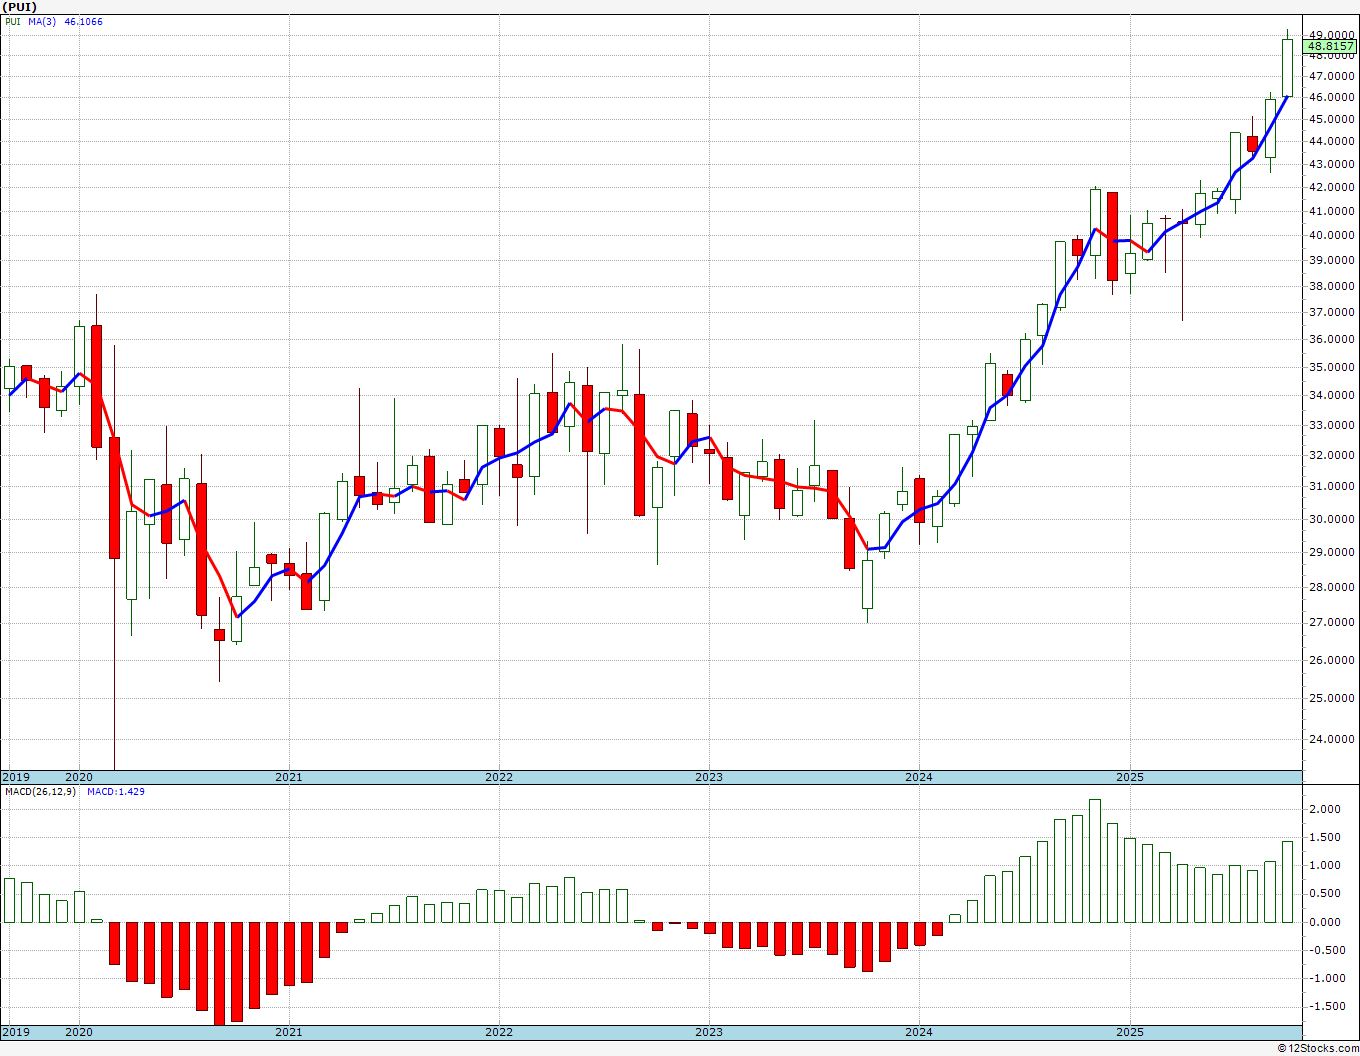
Task: Click the moving average value 46.1066
Action: click(x=83, y=22)
